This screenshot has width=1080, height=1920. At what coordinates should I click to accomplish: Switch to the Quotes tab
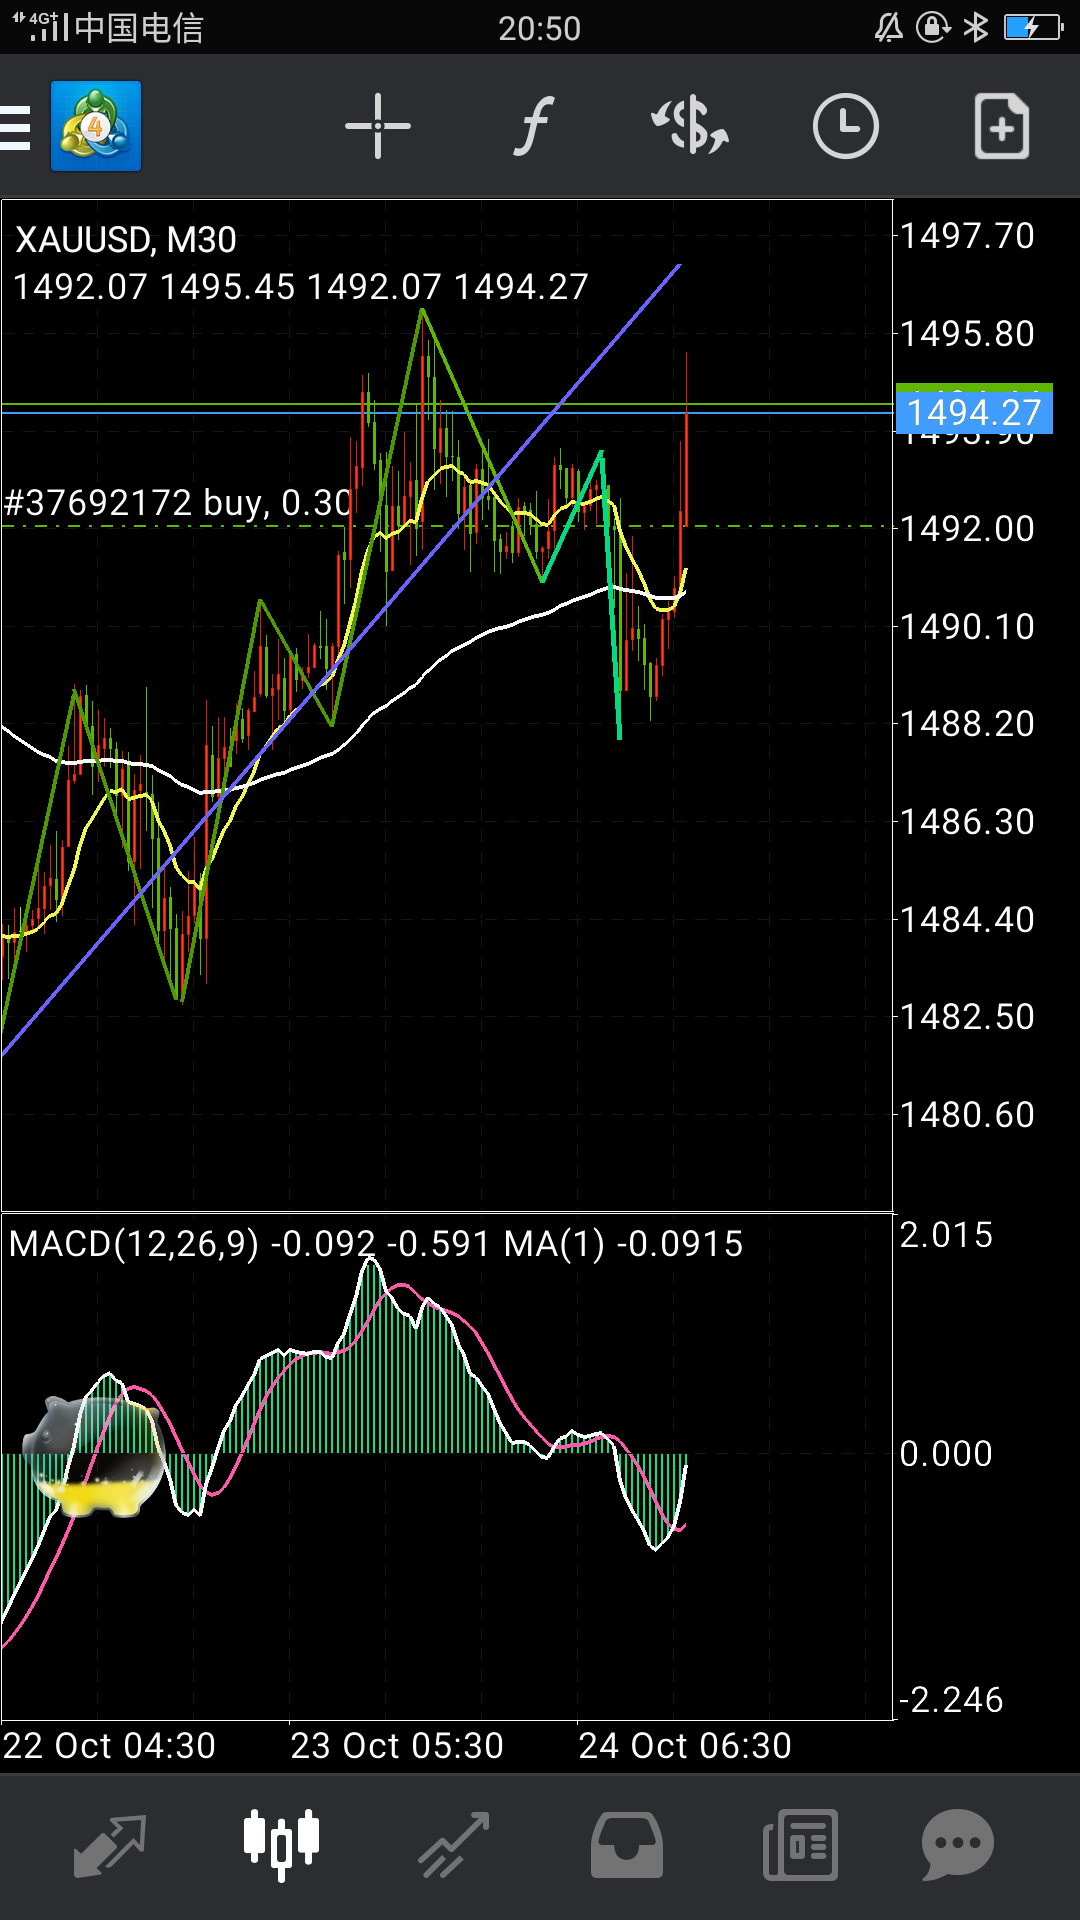point(110,1845)
